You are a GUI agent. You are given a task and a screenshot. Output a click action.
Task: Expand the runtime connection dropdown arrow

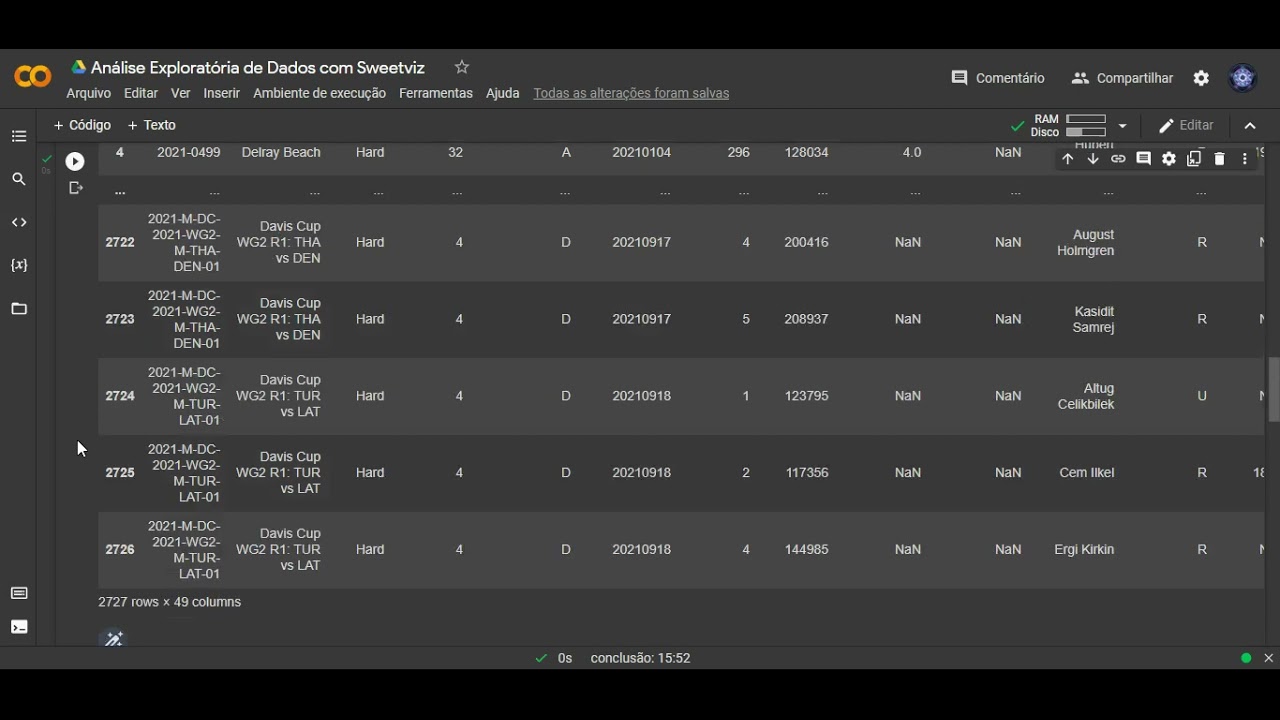(1122, 126)
